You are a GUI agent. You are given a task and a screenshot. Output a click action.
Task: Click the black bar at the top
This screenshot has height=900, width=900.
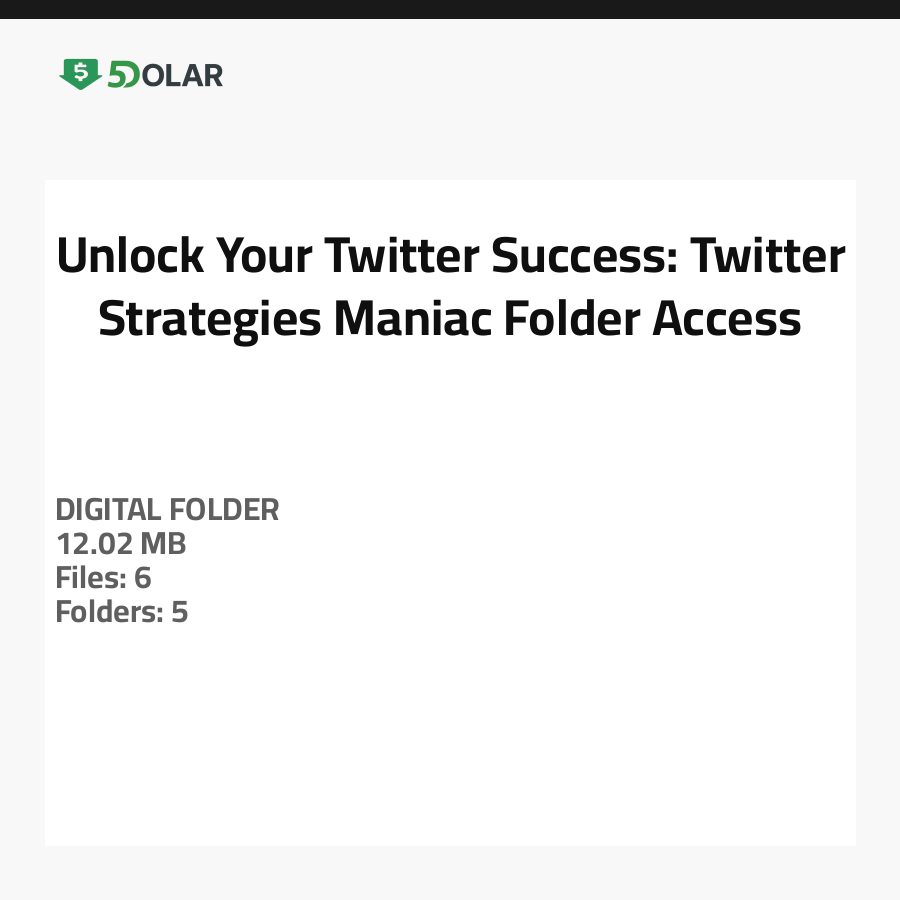[450, 9]
